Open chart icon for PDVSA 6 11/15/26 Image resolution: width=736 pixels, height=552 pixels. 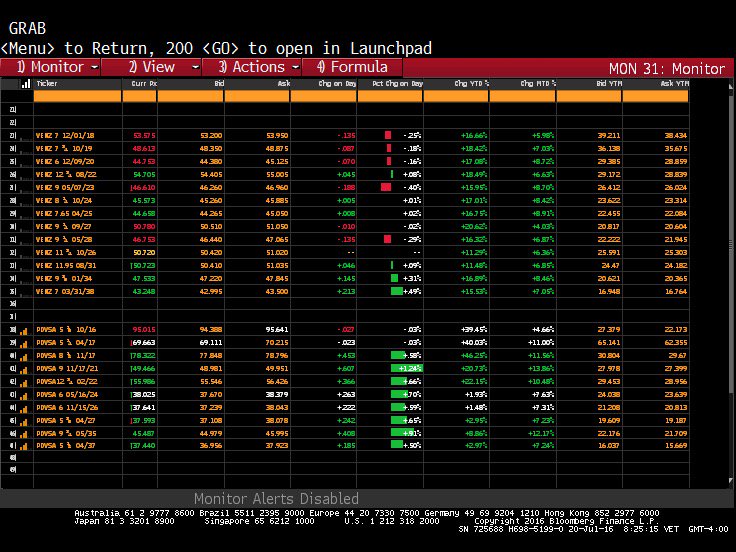23,409
